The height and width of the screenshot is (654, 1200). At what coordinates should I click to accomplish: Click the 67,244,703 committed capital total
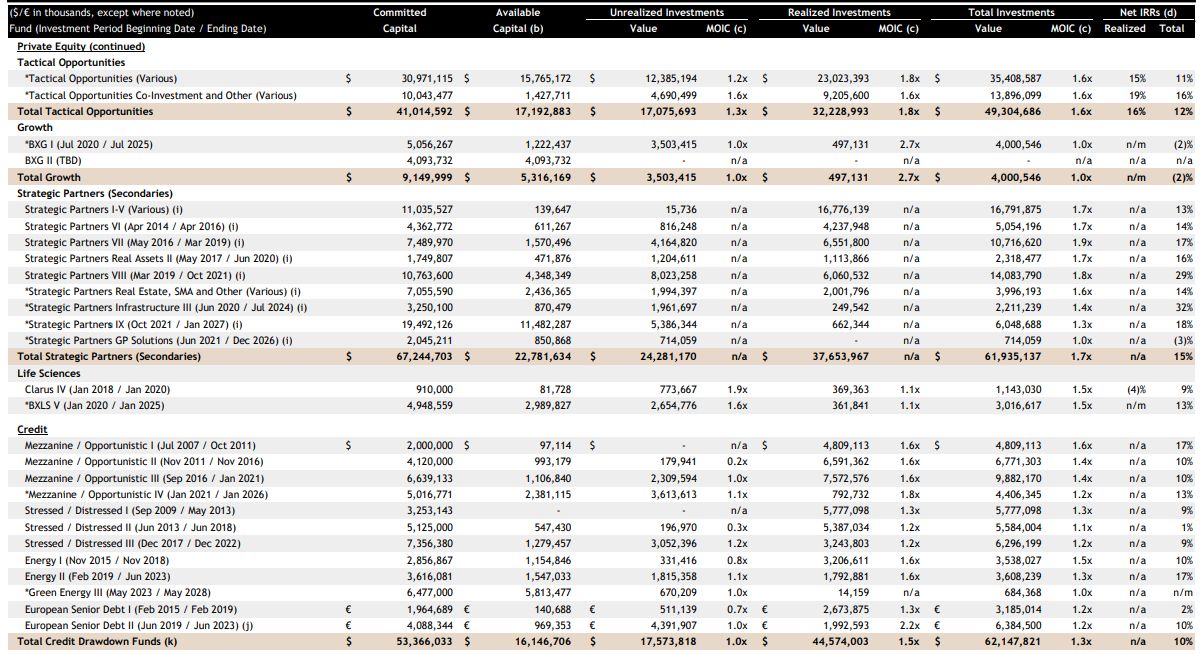[x=427, y=356]
